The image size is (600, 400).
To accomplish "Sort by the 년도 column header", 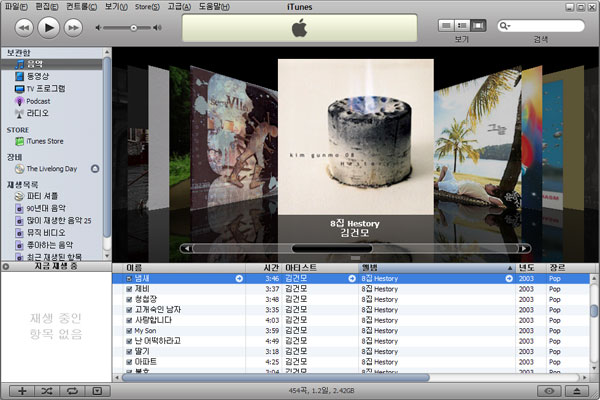I will 531,268.
